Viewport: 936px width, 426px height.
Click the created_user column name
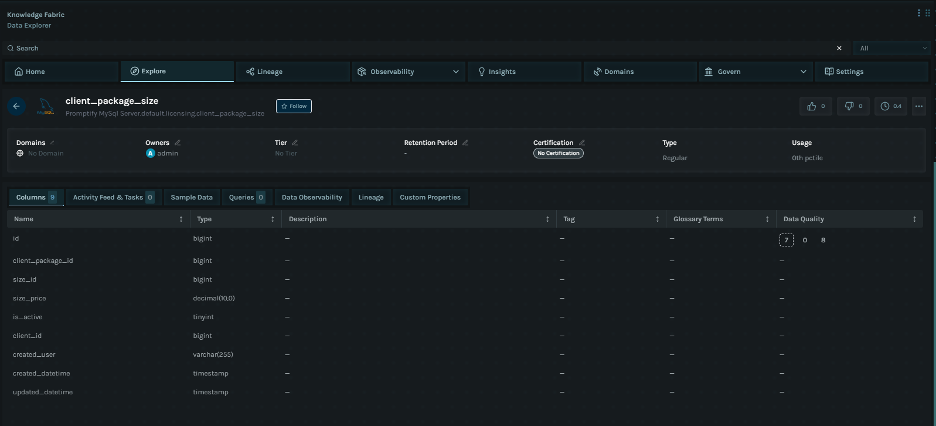coord(34,354)
